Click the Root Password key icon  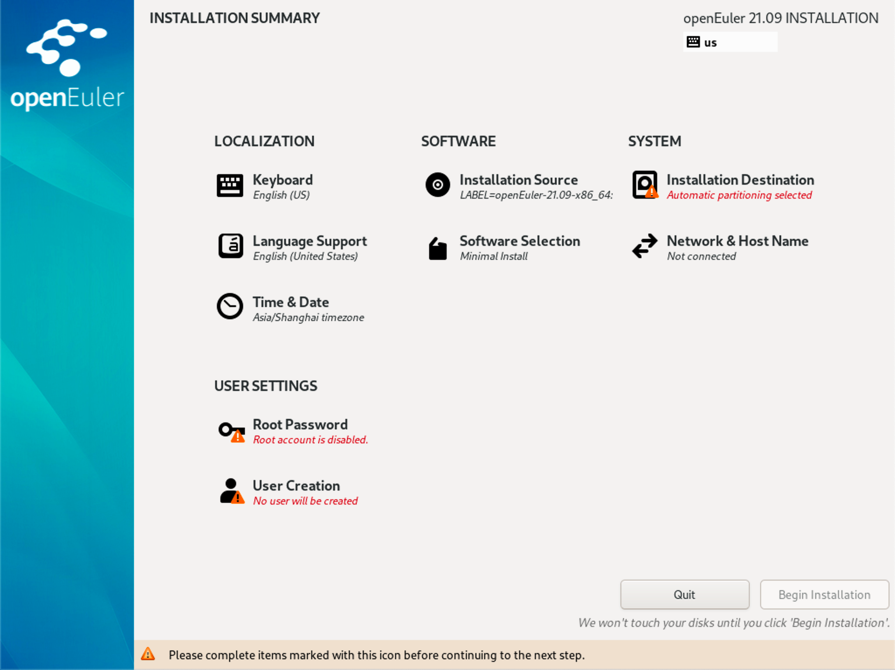231,431
